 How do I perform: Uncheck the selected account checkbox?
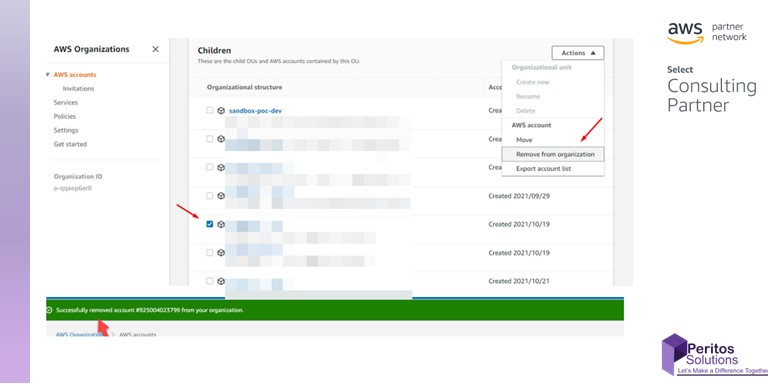tap(210, 224)
